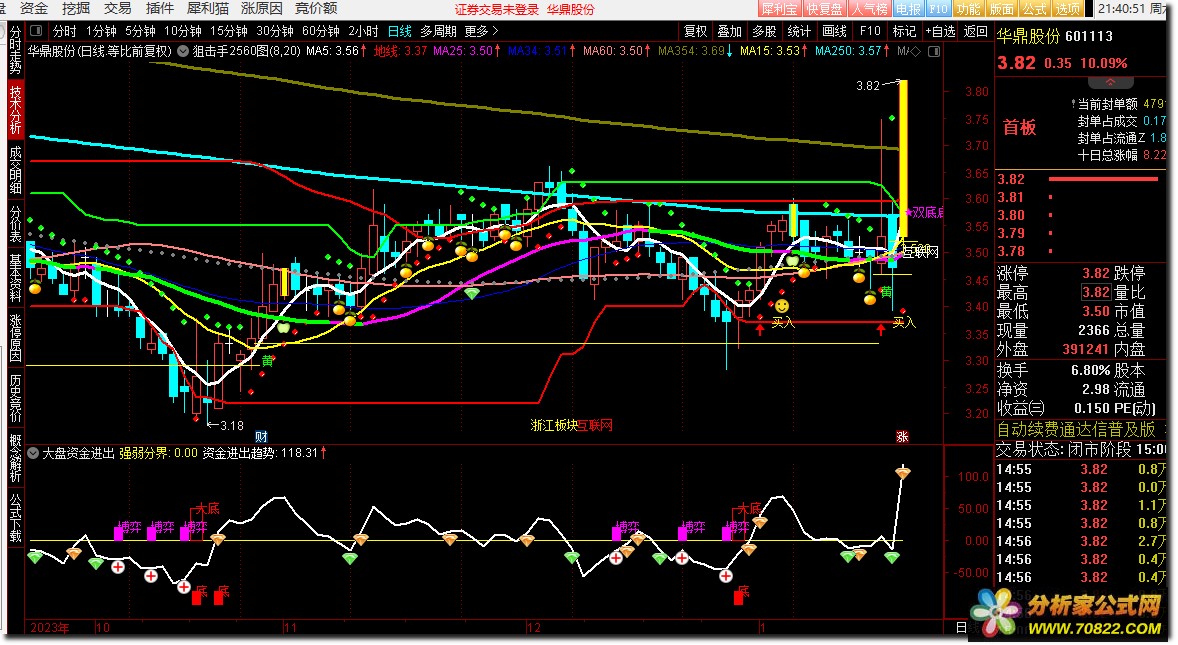
Task: Switch to the 历史竞价 side tab
Action: 15,397
